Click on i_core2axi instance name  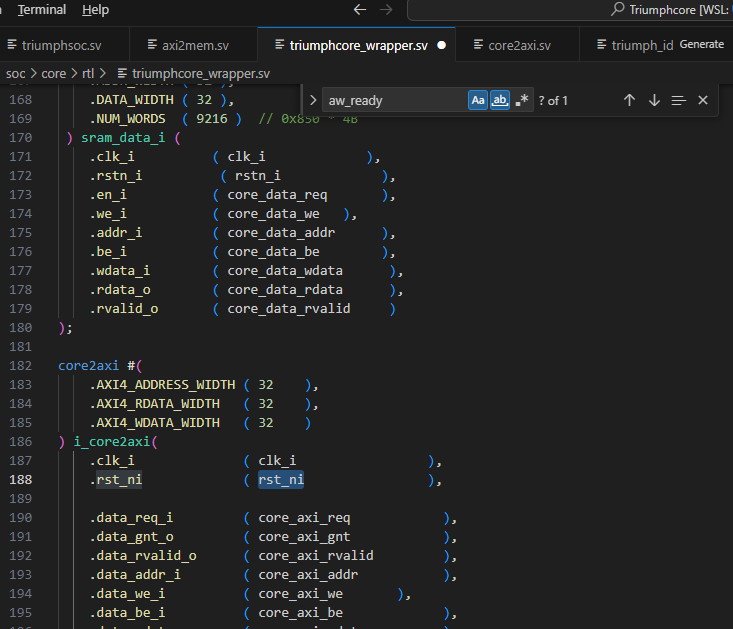tap(112, 442)
